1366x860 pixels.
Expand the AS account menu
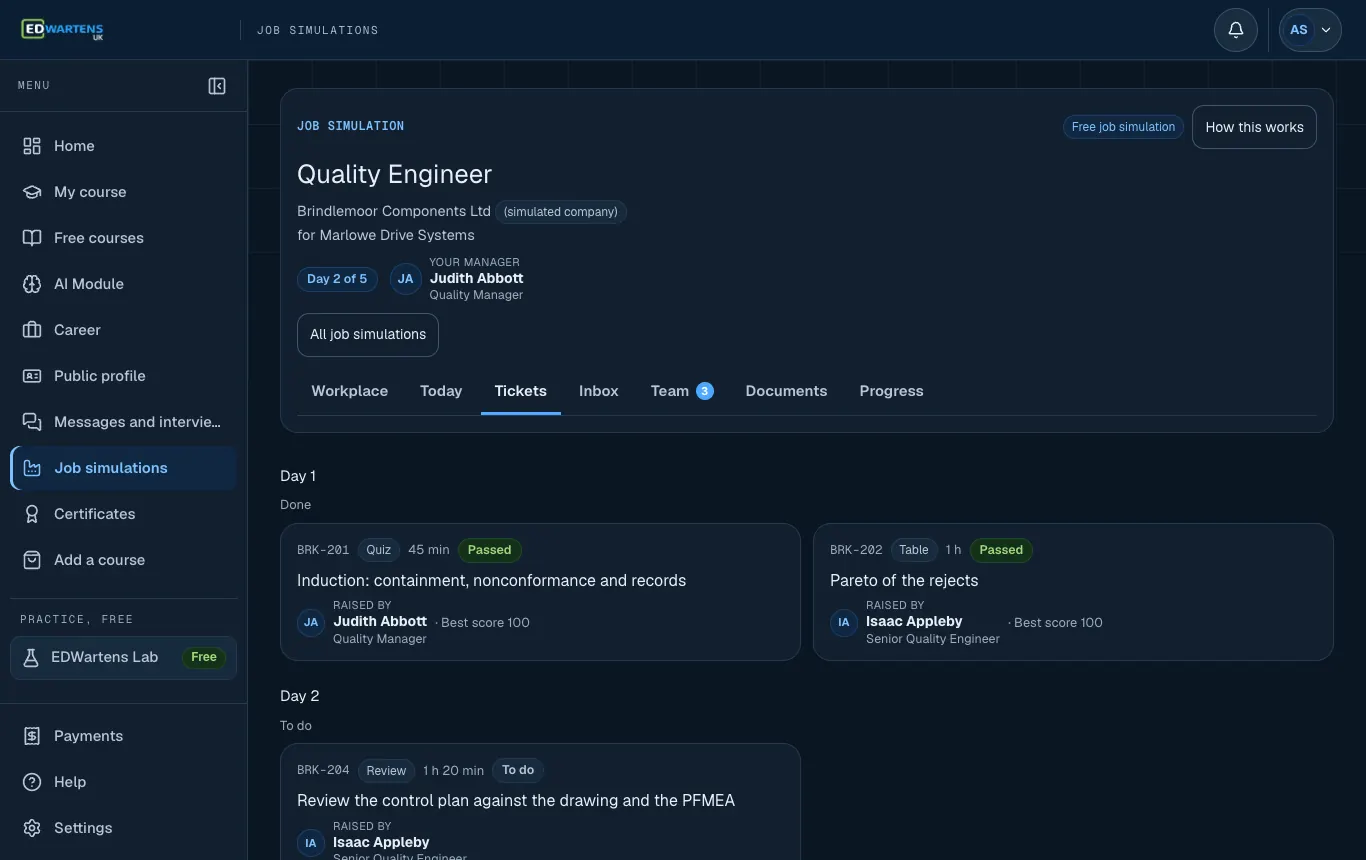[1310, 30]
